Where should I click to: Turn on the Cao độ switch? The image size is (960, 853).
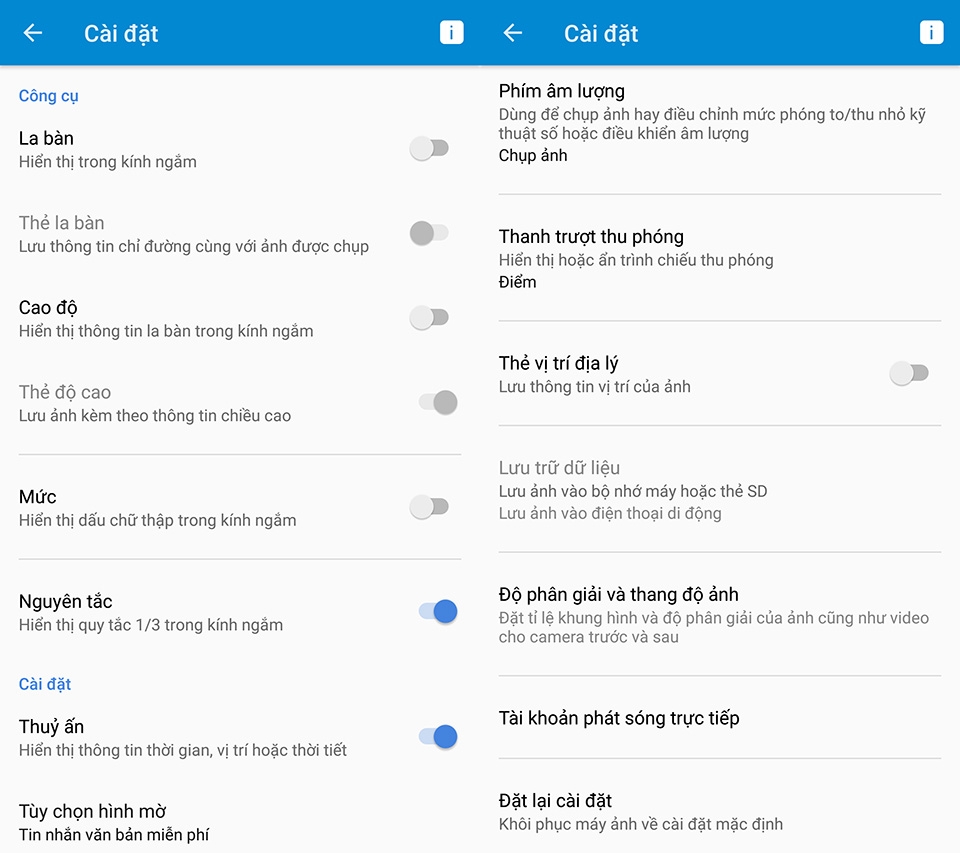pos(429,318)
